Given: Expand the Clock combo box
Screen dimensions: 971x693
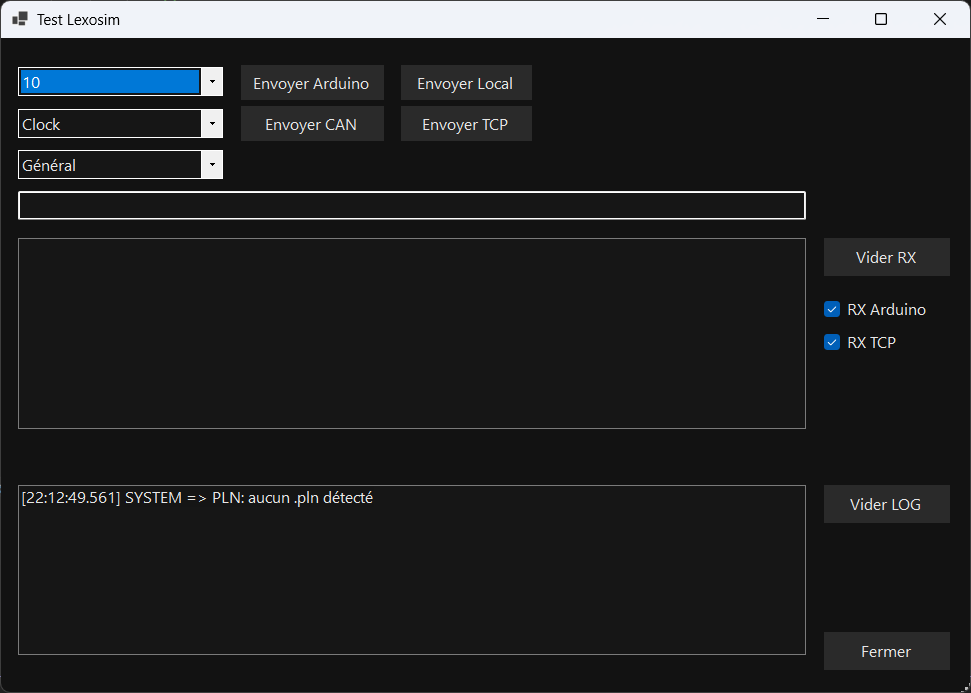Looking at the screenshot, I should pos(211,124).
